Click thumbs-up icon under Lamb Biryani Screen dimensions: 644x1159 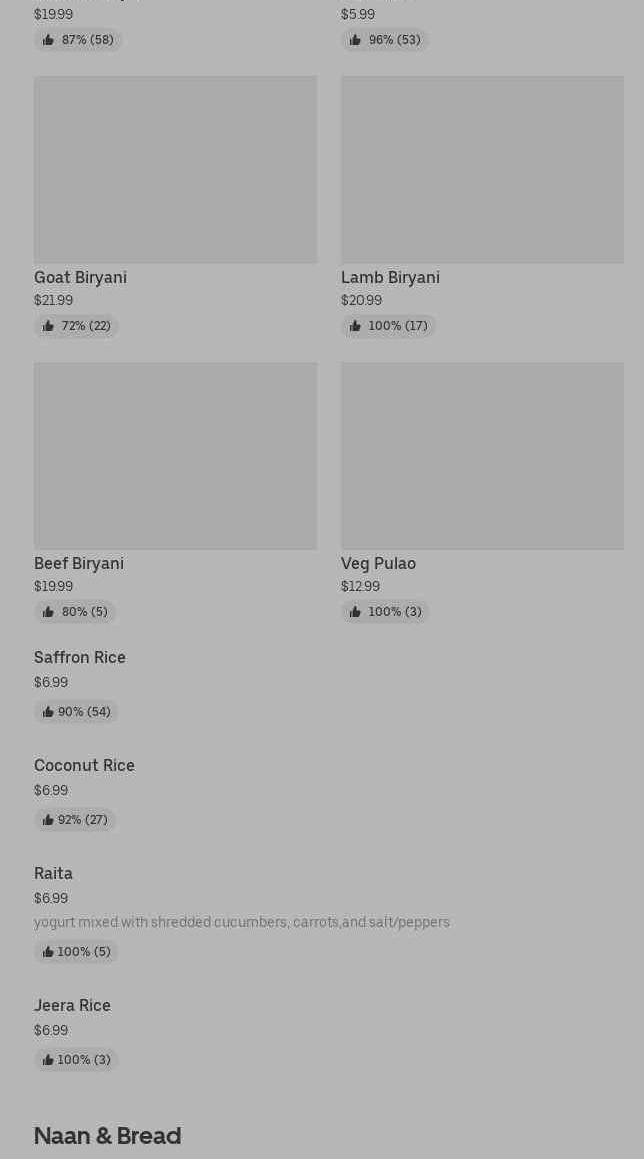(x=355, y=326)
